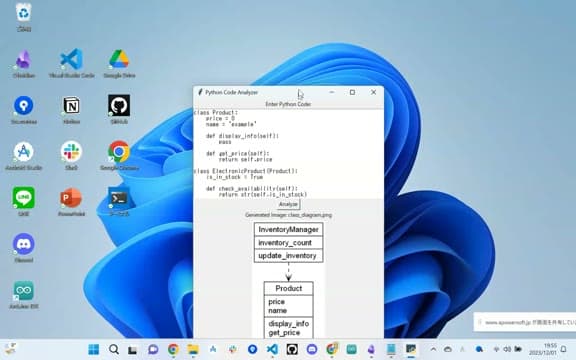Open the network icon in system tray

click(497, 349)
